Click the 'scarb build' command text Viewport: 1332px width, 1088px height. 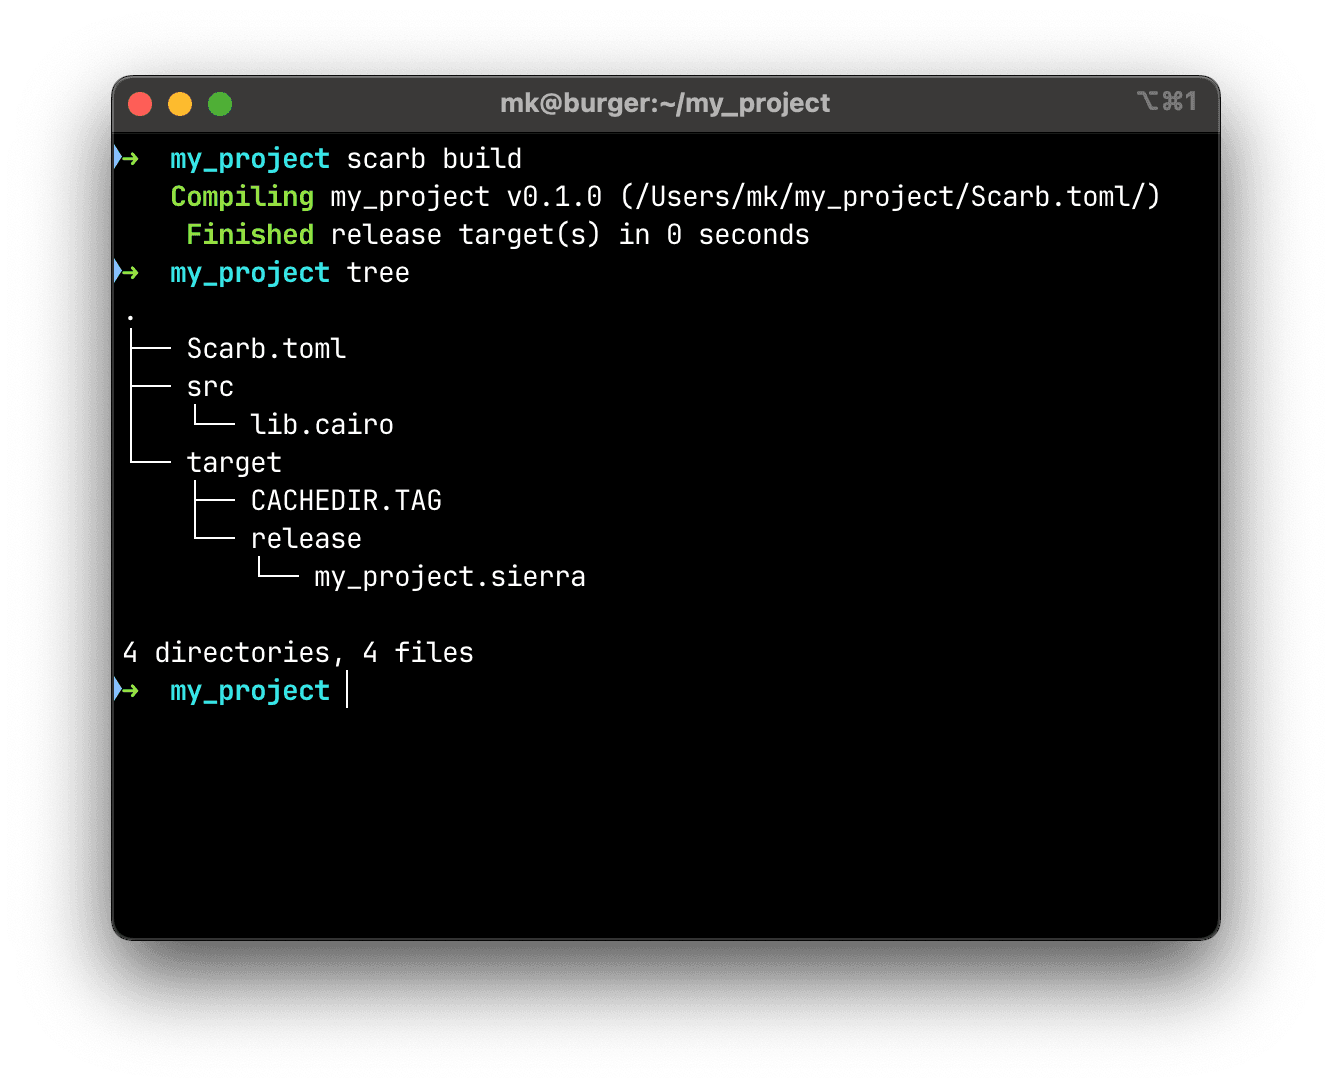point(434,159)
